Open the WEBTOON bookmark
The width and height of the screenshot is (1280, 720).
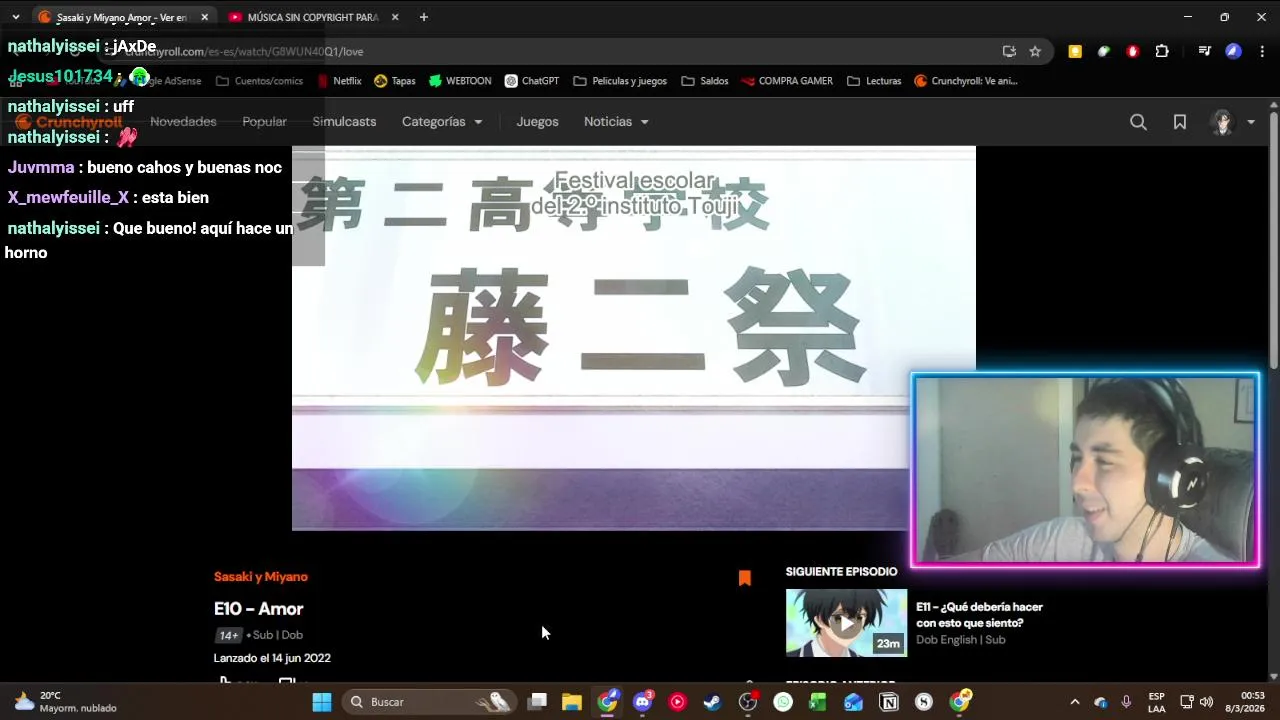point(460,81)
